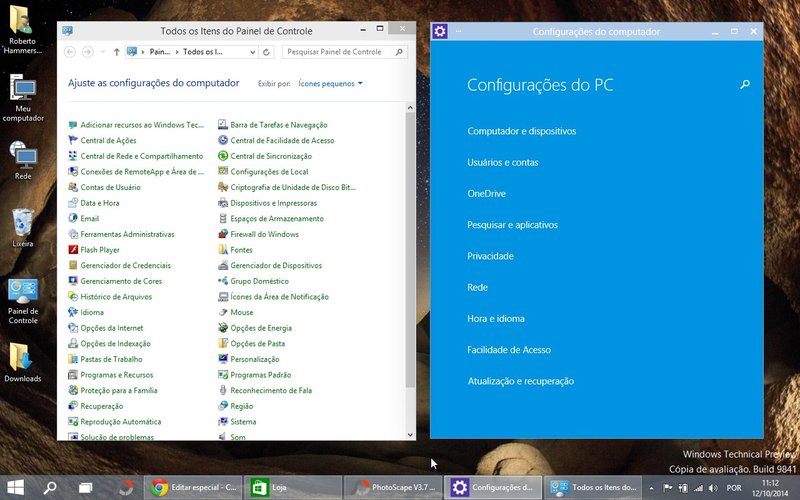Image resolution: width=800 pixels, height=500 pixels.
Task: Open recent locations dropdown beside forward arrow
Action: [x=103, y=52]
